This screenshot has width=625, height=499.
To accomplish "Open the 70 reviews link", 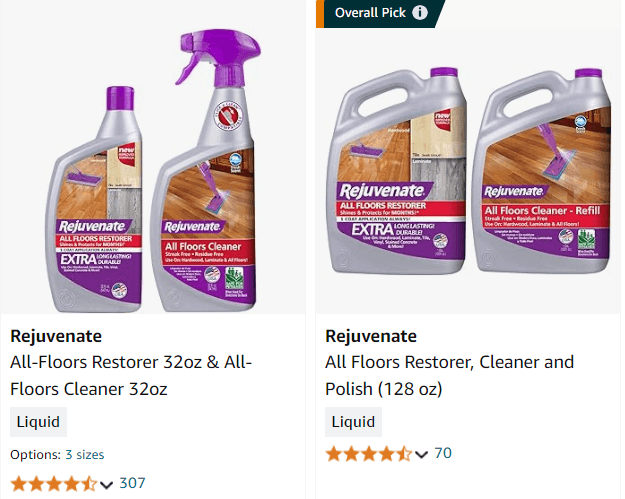I will [442, 453].
